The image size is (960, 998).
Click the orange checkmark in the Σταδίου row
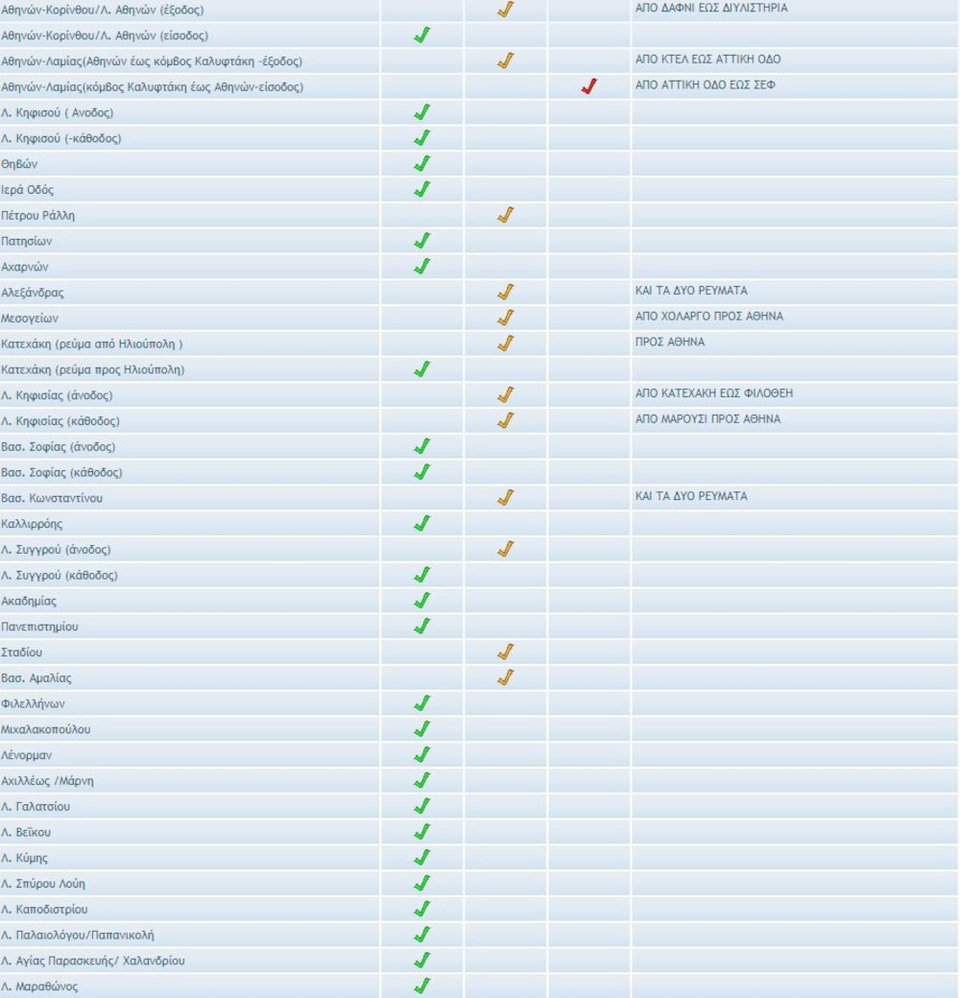(x=505, y=652)
